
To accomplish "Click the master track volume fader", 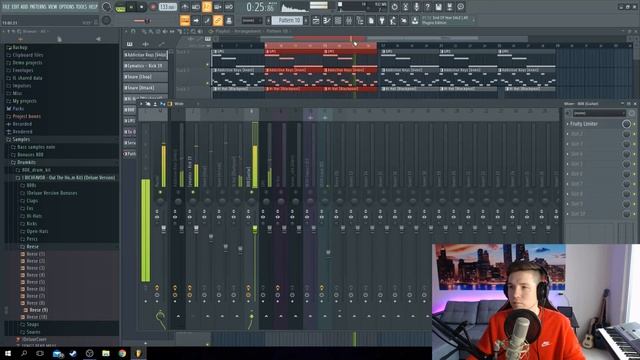I will click(x=164, y=230).
